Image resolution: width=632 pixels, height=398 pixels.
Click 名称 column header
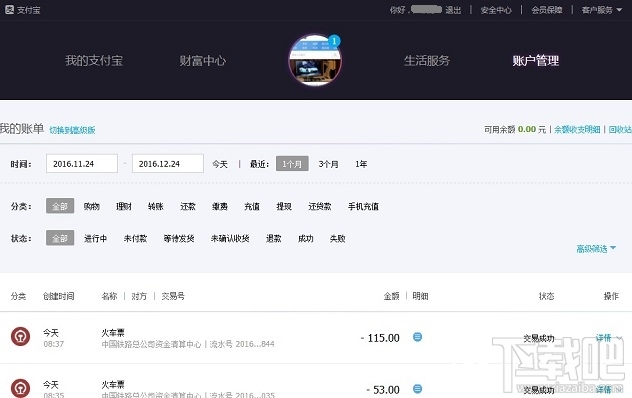click(x=109, y=296)
